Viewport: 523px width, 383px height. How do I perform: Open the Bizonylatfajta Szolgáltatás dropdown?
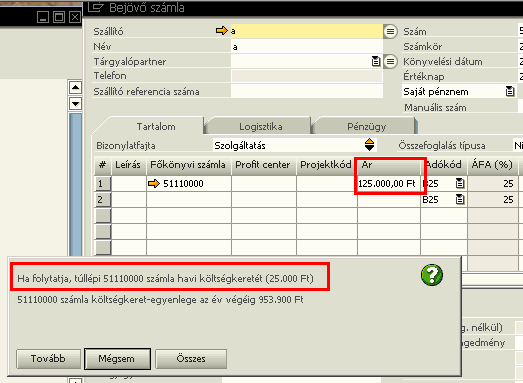tap(369, 145)
